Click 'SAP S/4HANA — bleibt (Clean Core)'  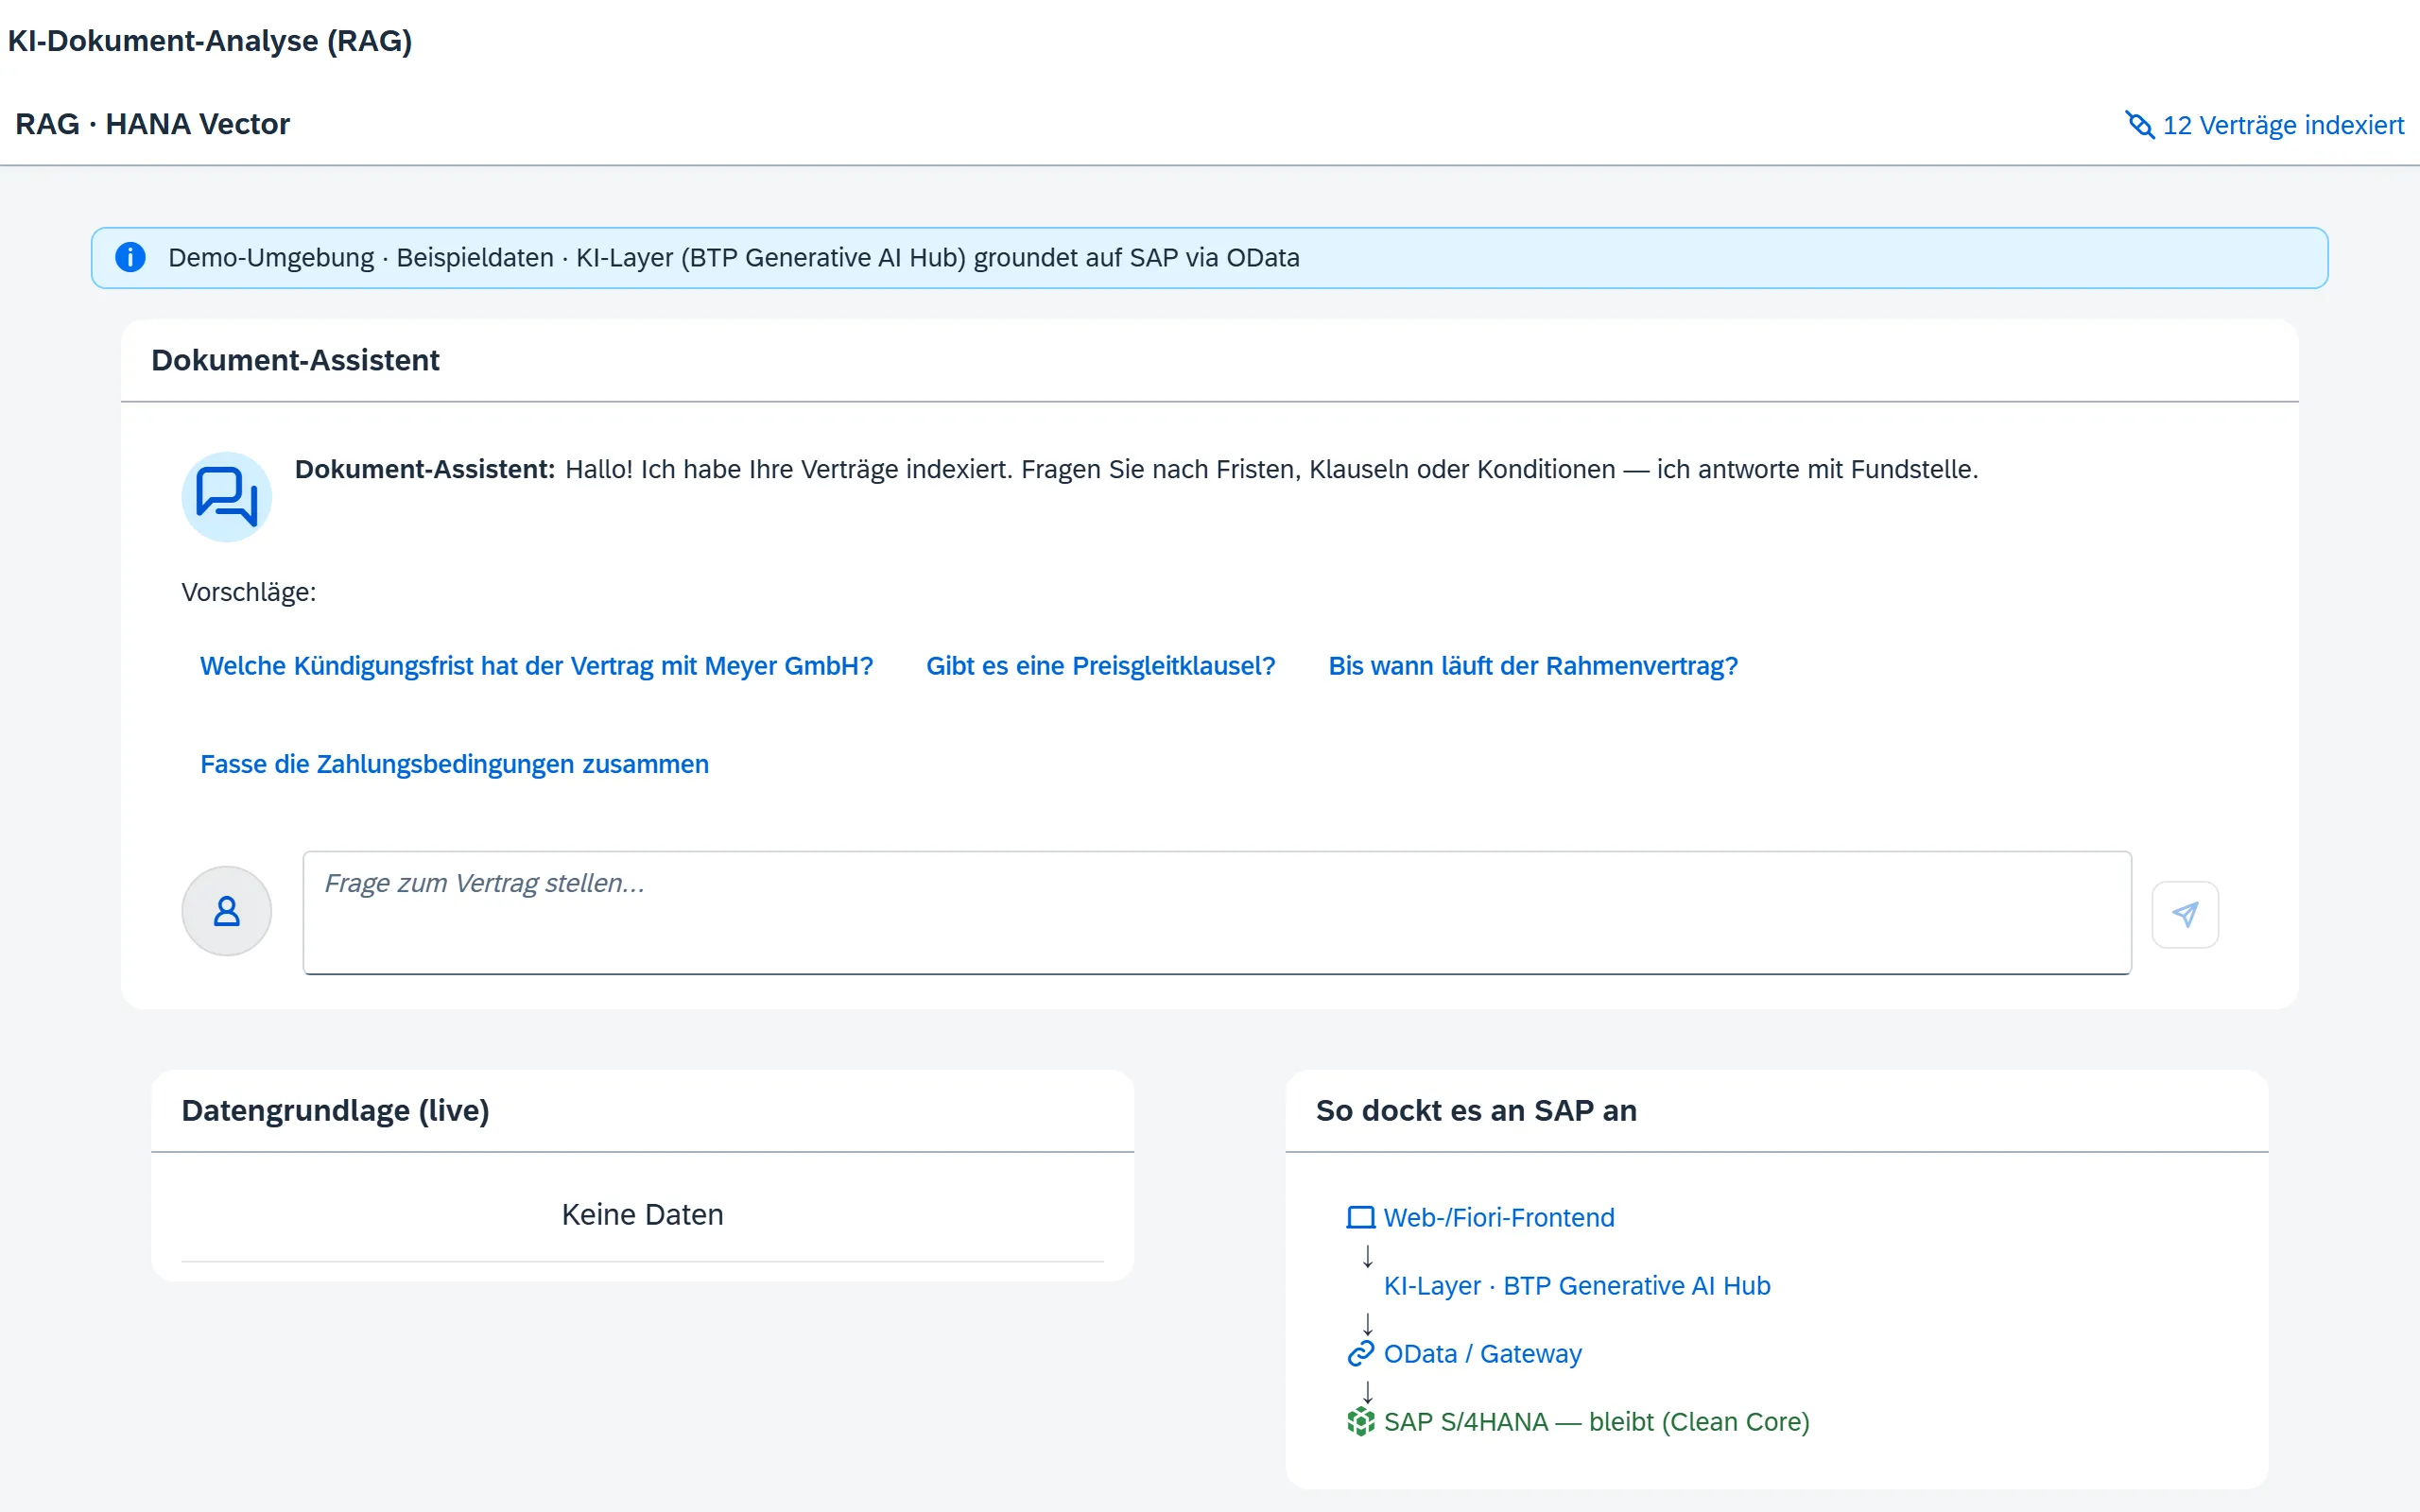click(x=1596, y=1421)
